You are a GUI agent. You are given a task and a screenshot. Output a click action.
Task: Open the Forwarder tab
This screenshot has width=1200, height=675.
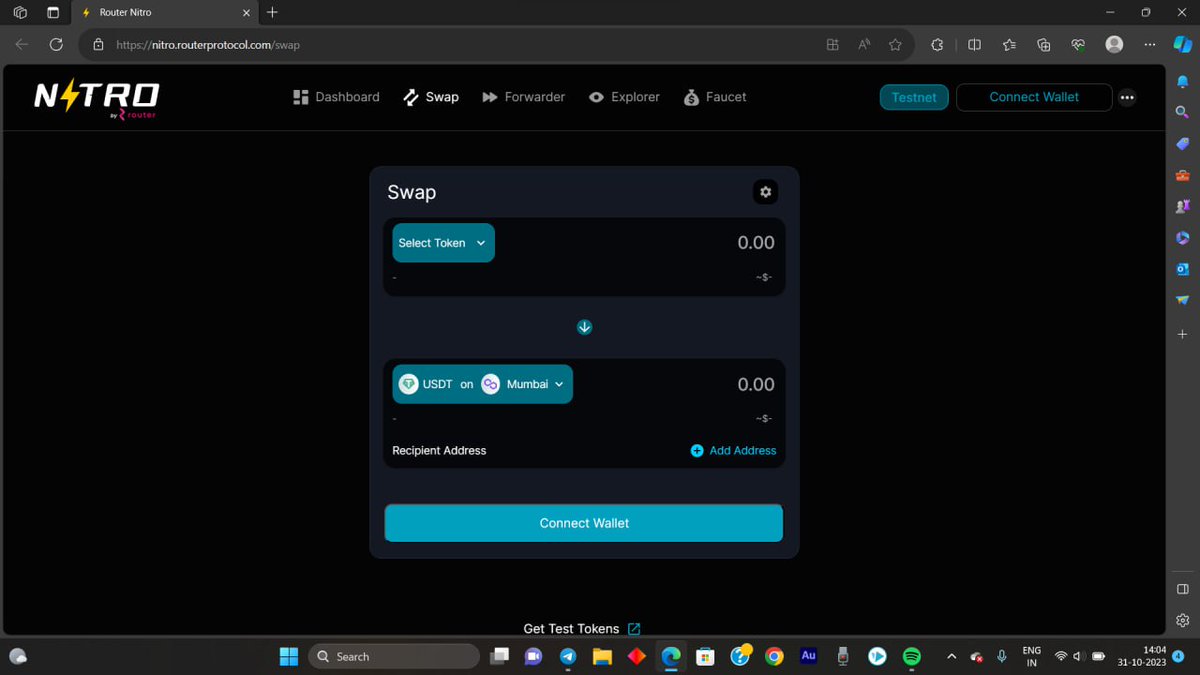coord(524,97)
